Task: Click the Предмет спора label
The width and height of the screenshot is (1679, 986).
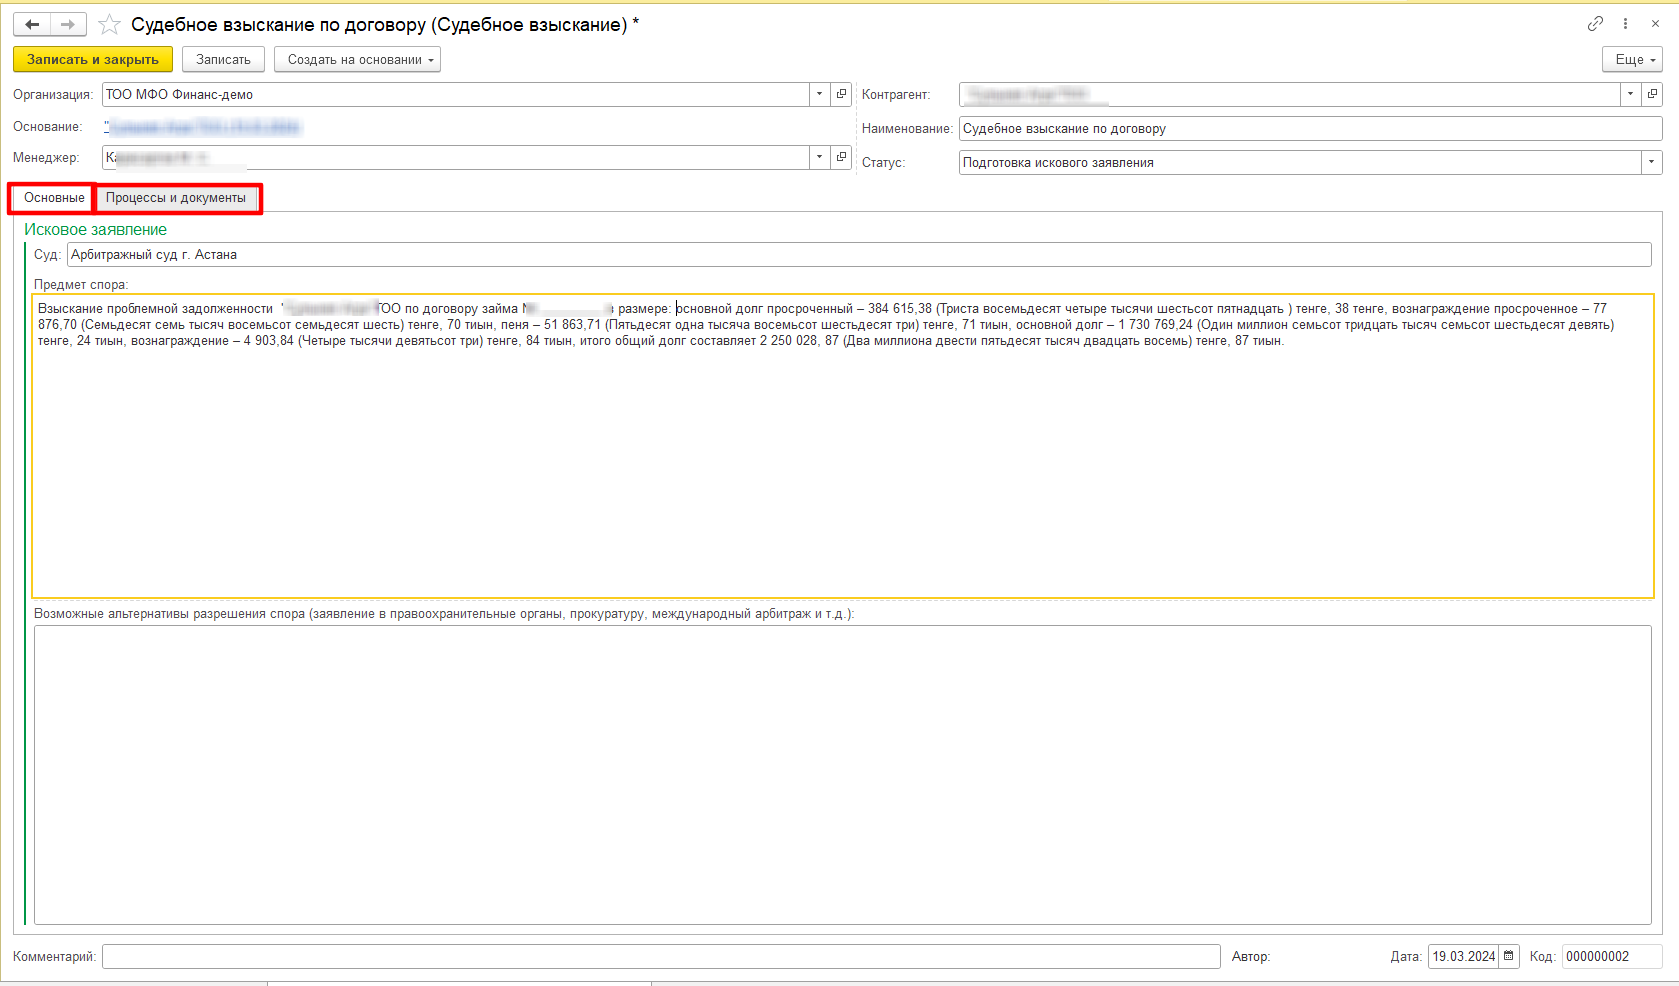Action: (x=81, y=285)
